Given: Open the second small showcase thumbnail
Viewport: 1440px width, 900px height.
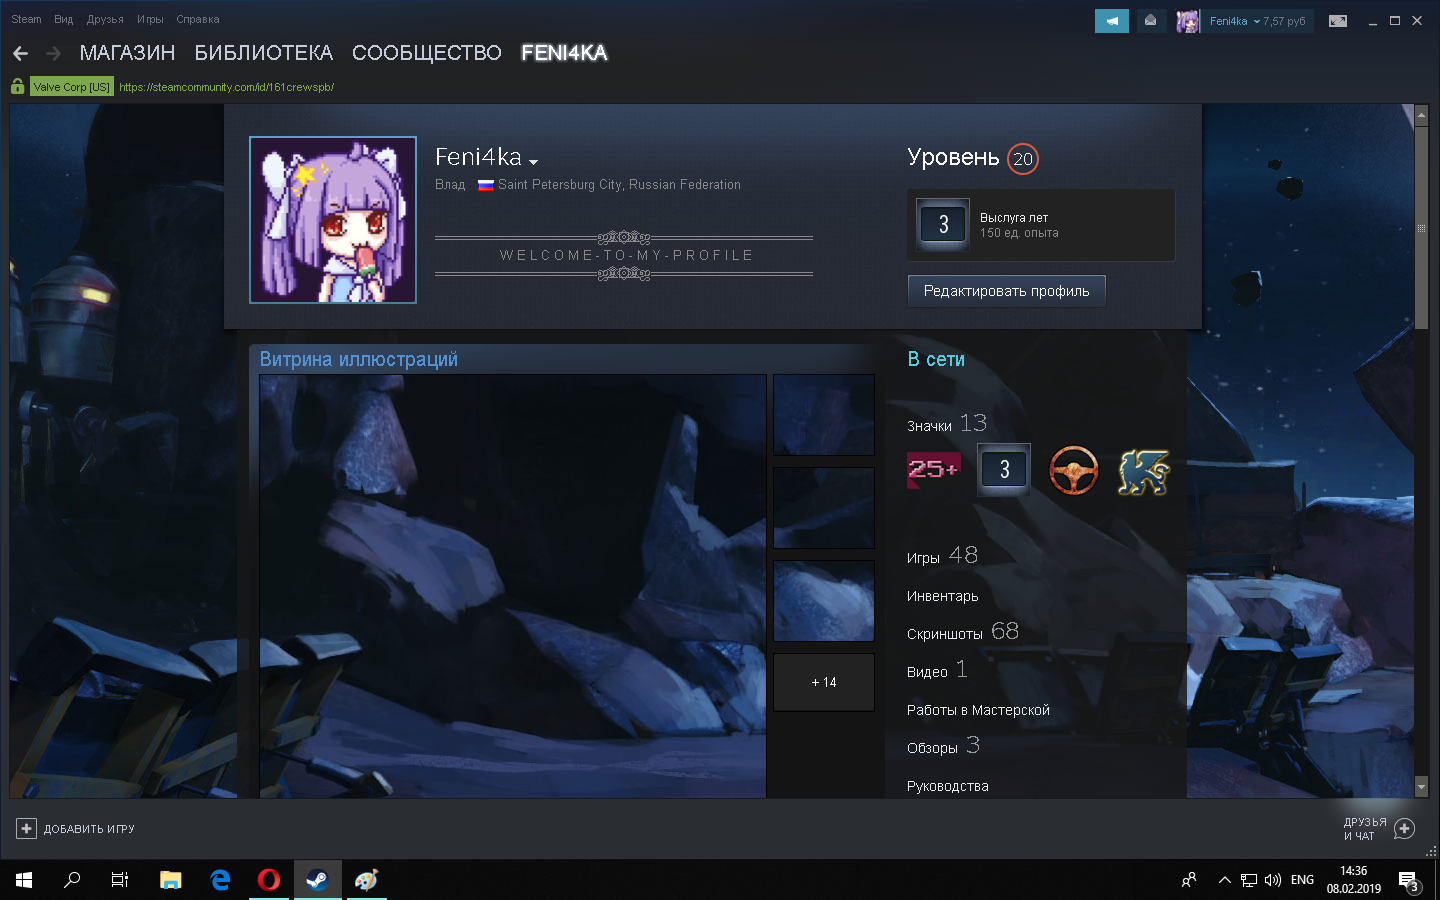Looking at the screenshot, I should [x=824, y=508].
